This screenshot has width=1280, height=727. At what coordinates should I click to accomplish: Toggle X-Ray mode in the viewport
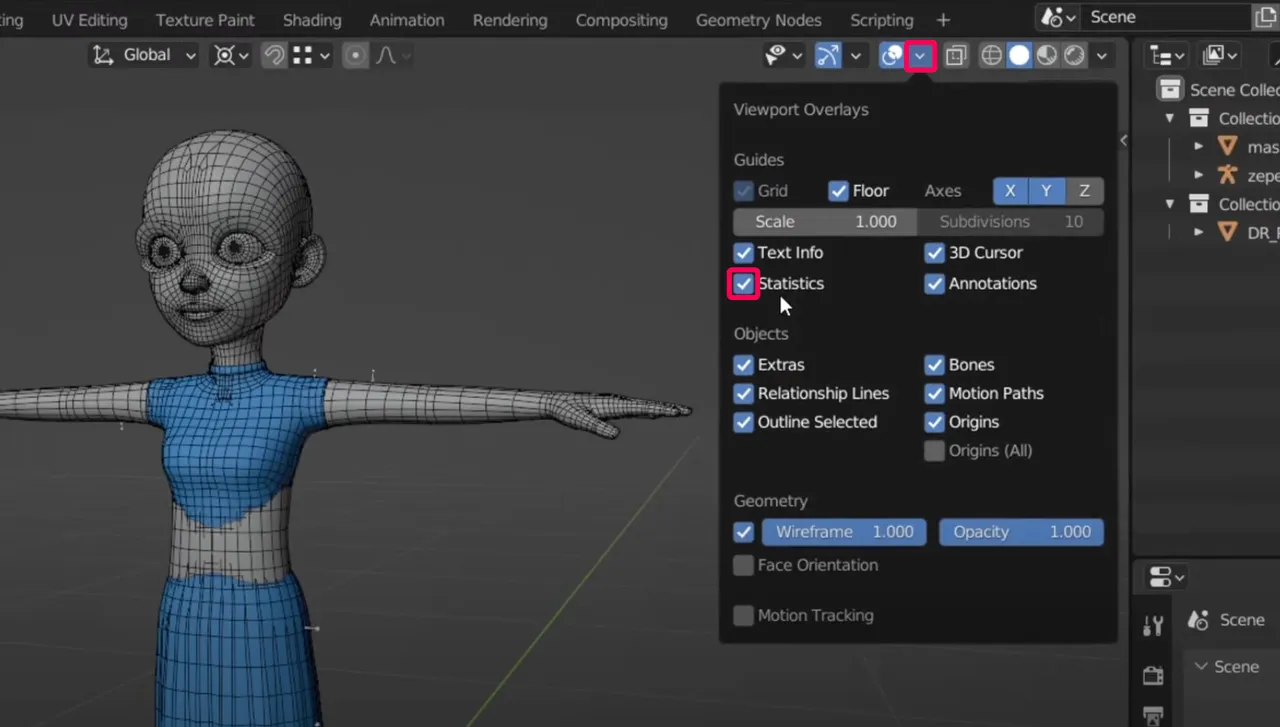(x=955, y=55)
